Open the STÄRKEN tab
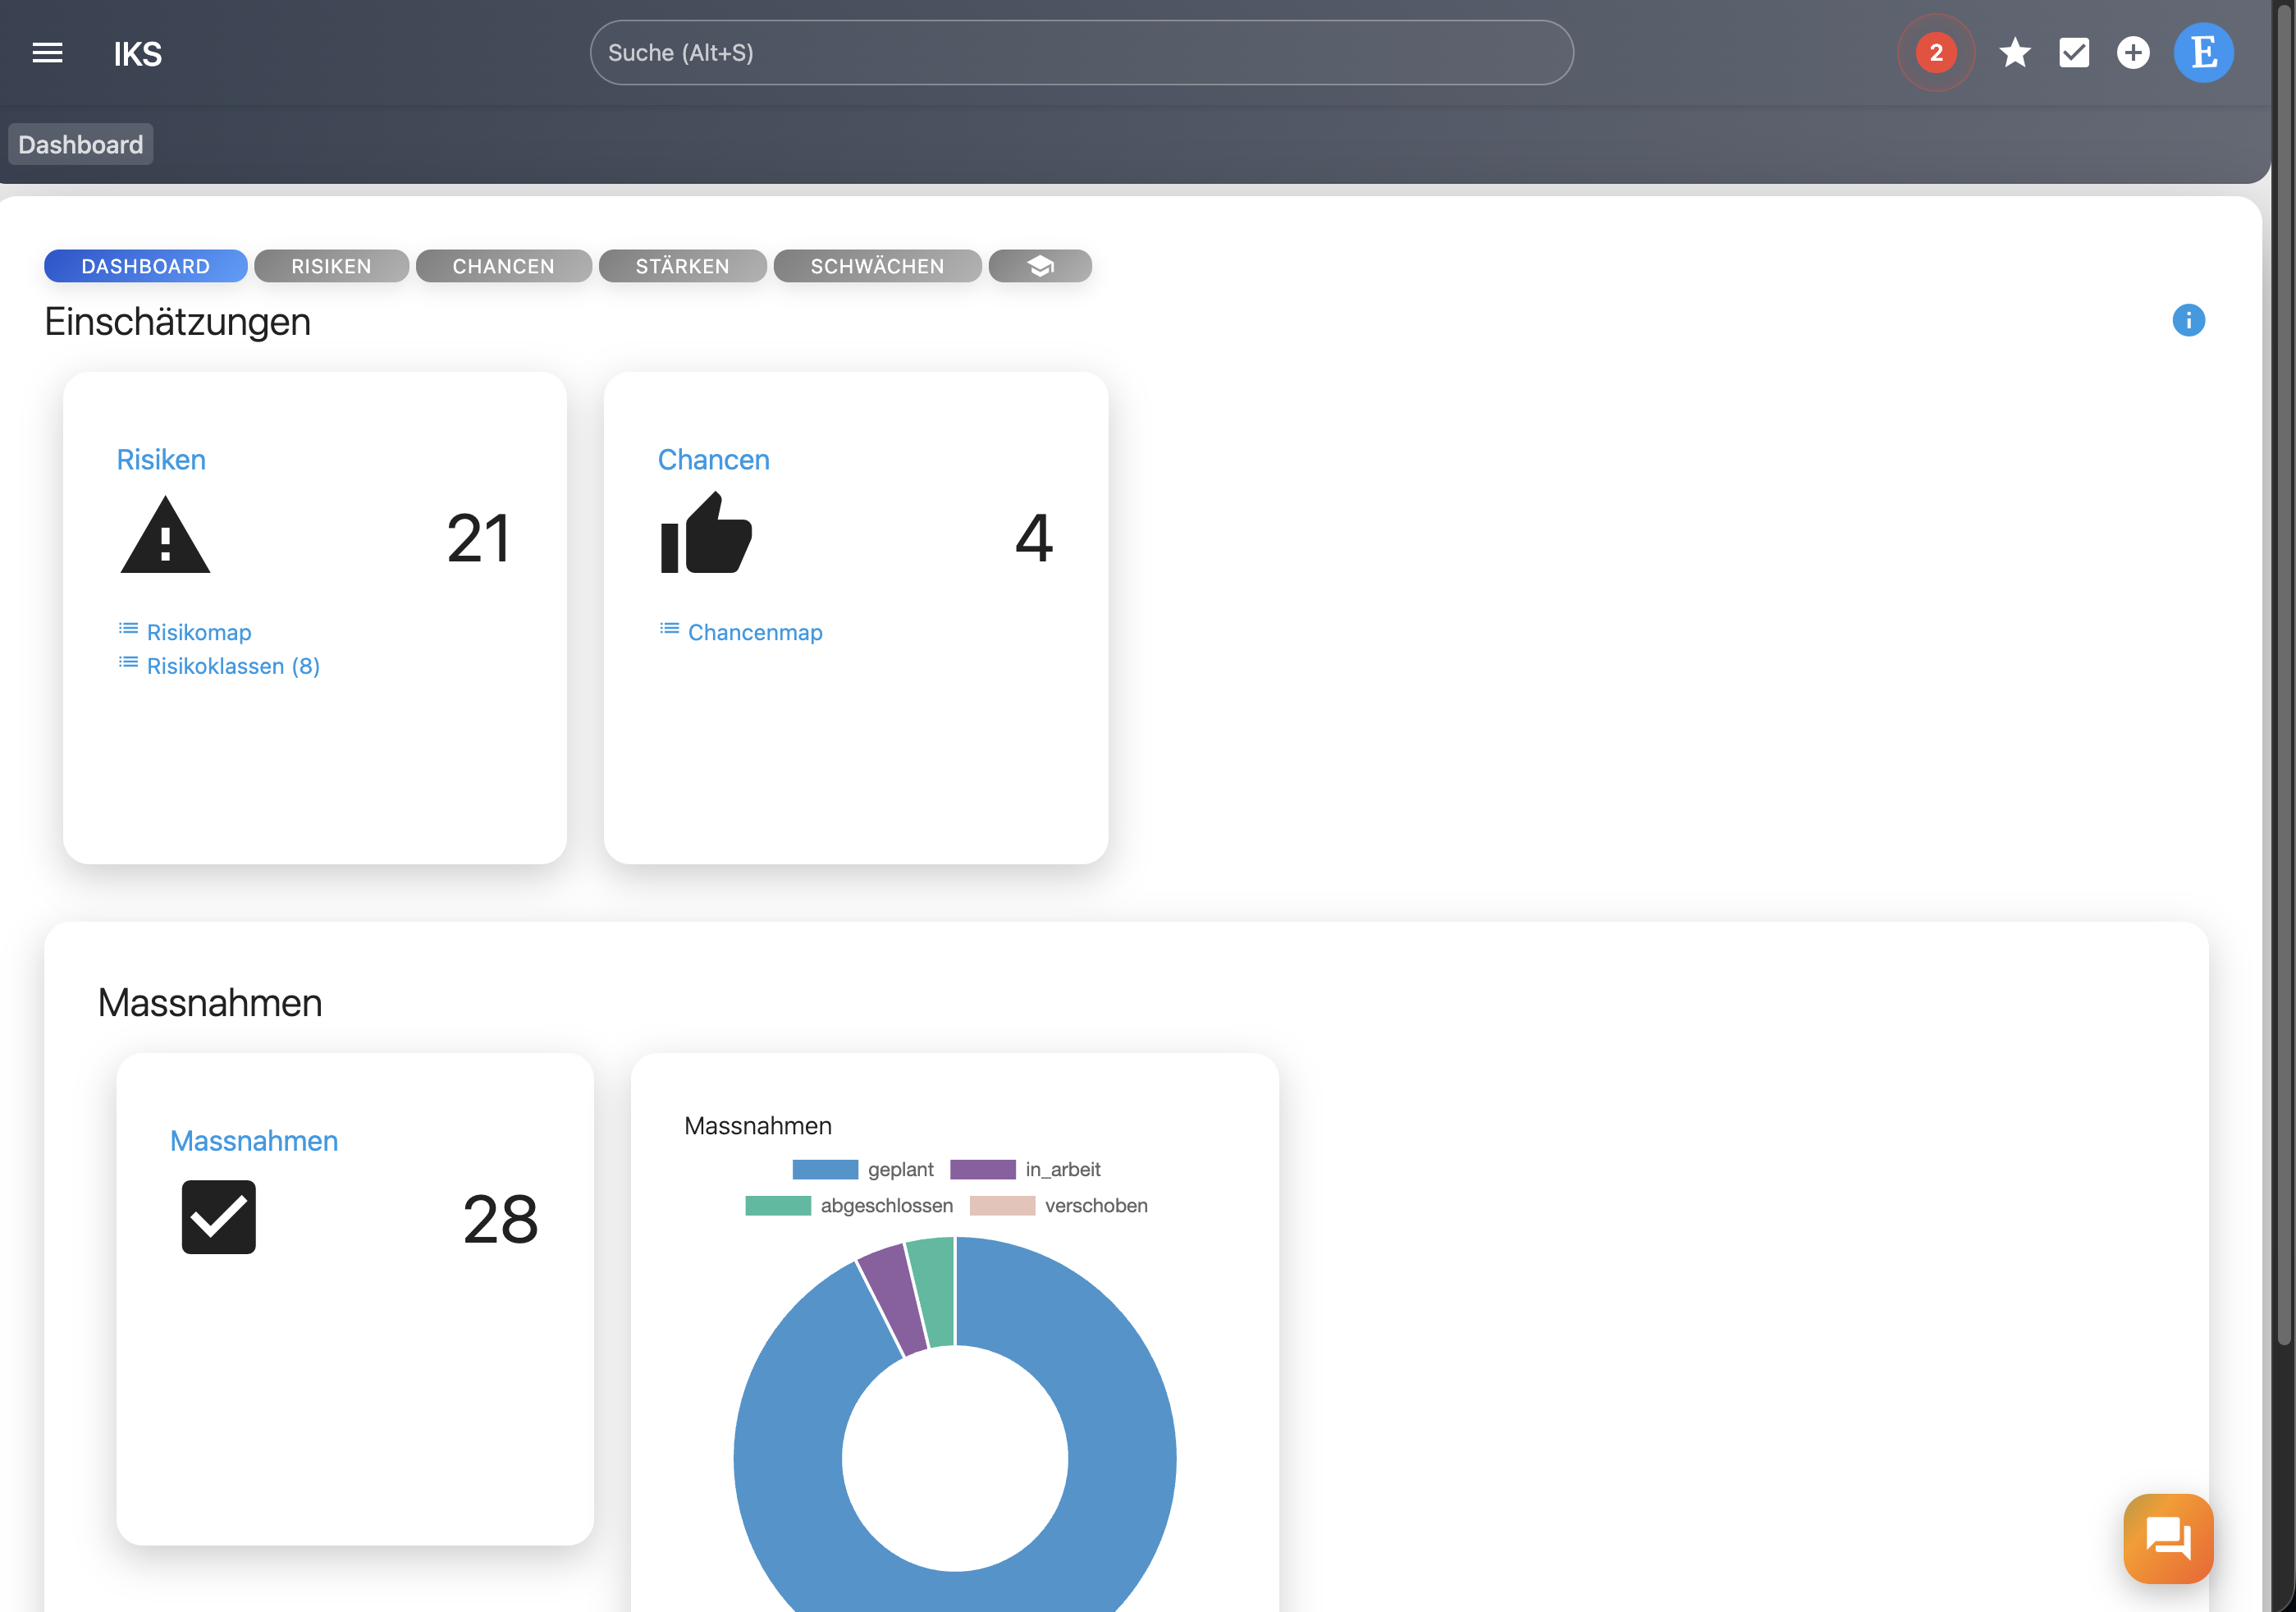Viewport: 2296px width, 1612px height. coord(682,266)
